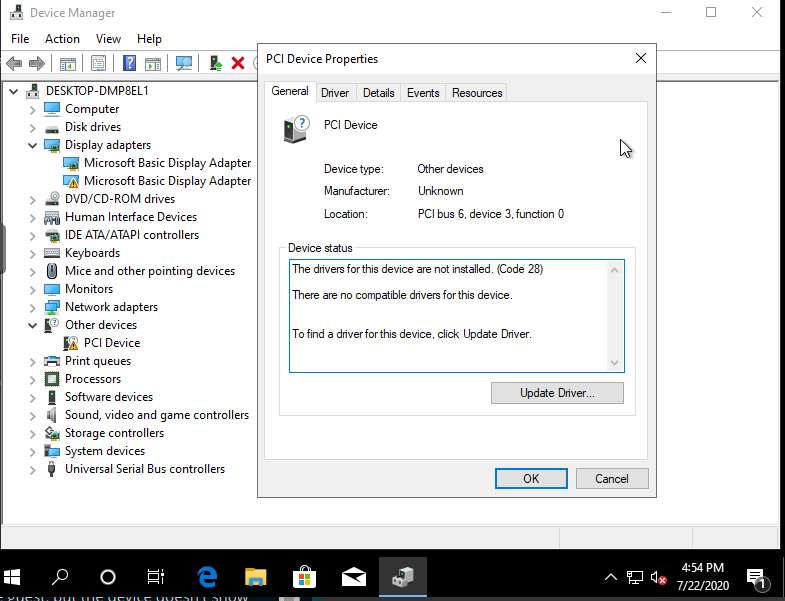Image resolution: width=785 pixels, height=601 pixels.
Task: Click Show/Hide Console Tree toolbar icon
Action: pos(68,63)
